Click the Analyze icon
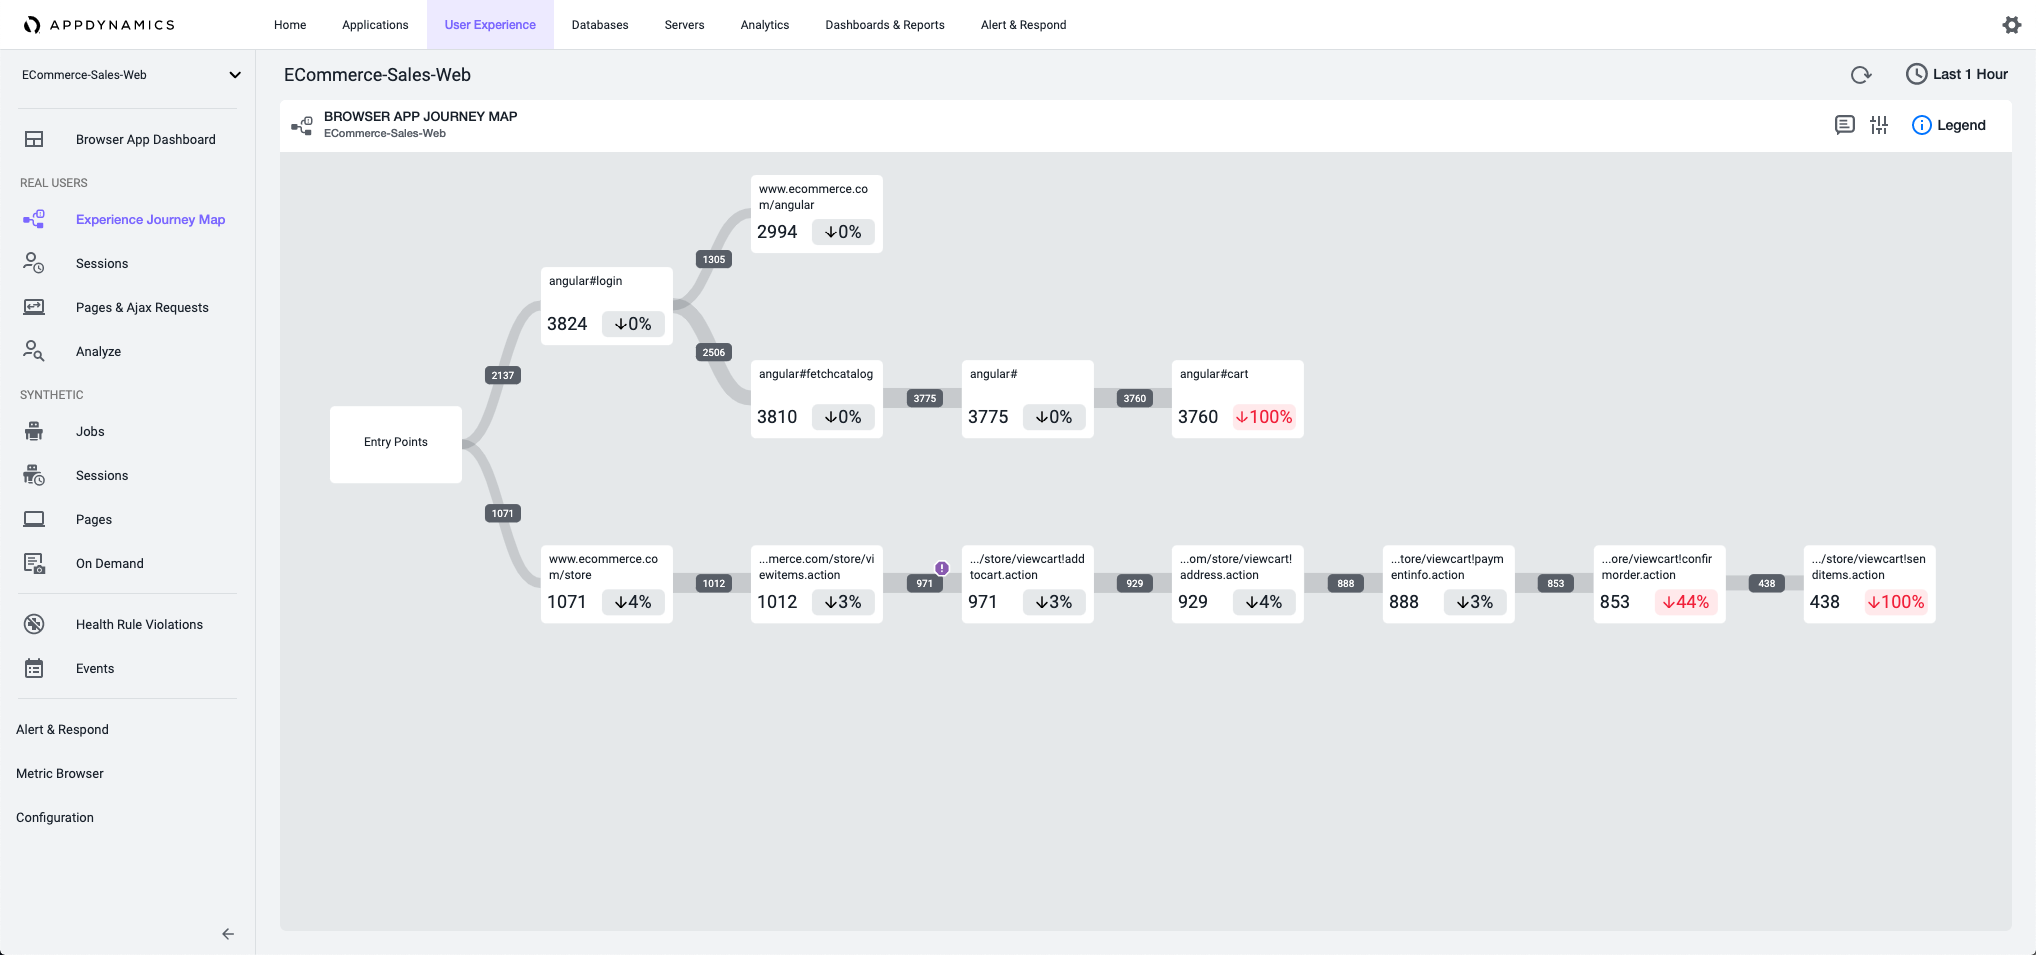This screenshot has width=2036, height=955. (34, 351)
